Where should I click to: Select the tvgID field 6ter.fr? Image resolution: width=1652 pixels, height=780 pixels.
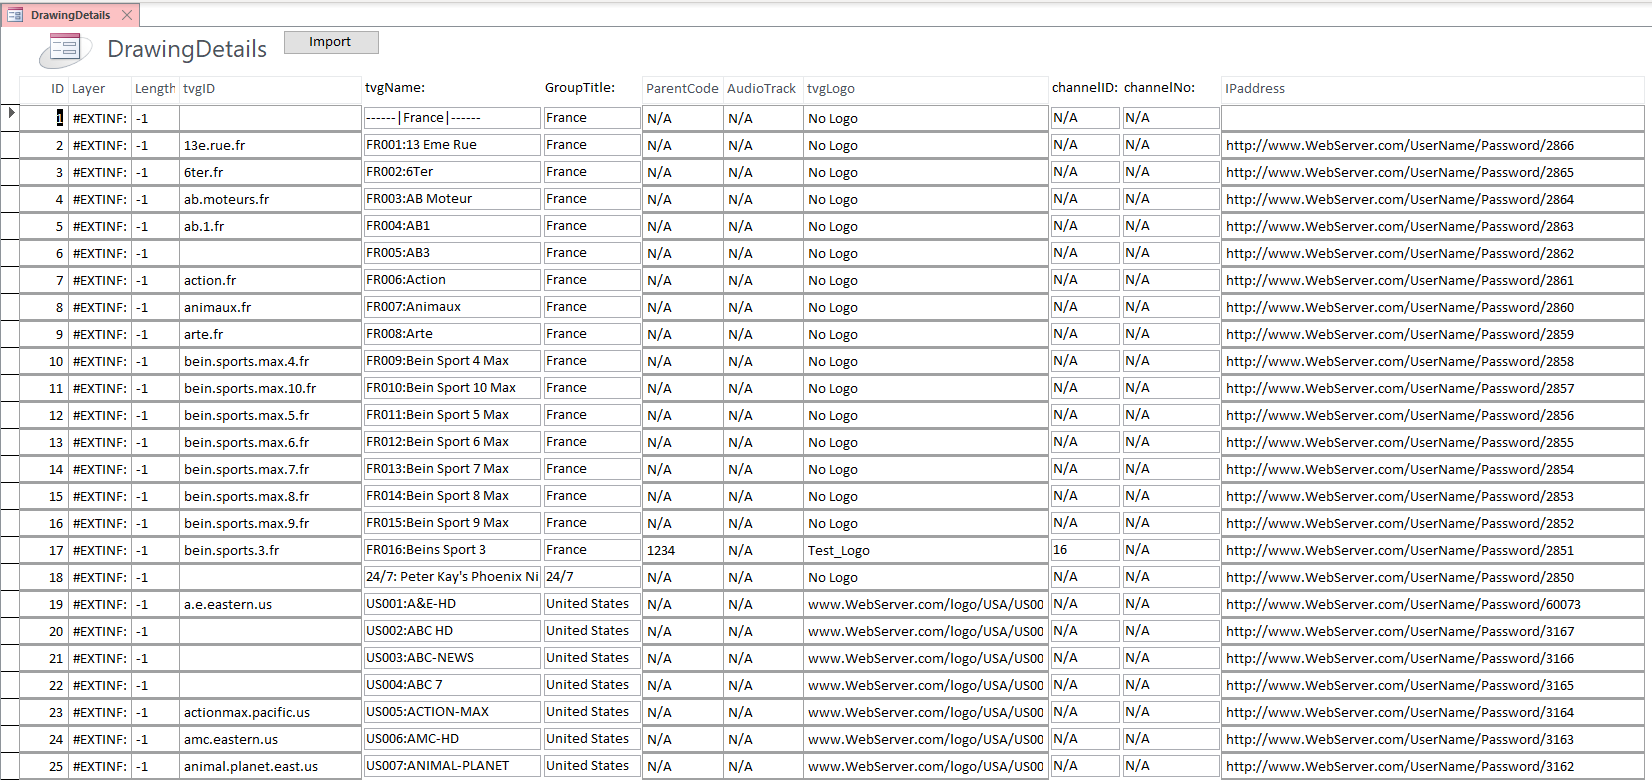point(270,172)
